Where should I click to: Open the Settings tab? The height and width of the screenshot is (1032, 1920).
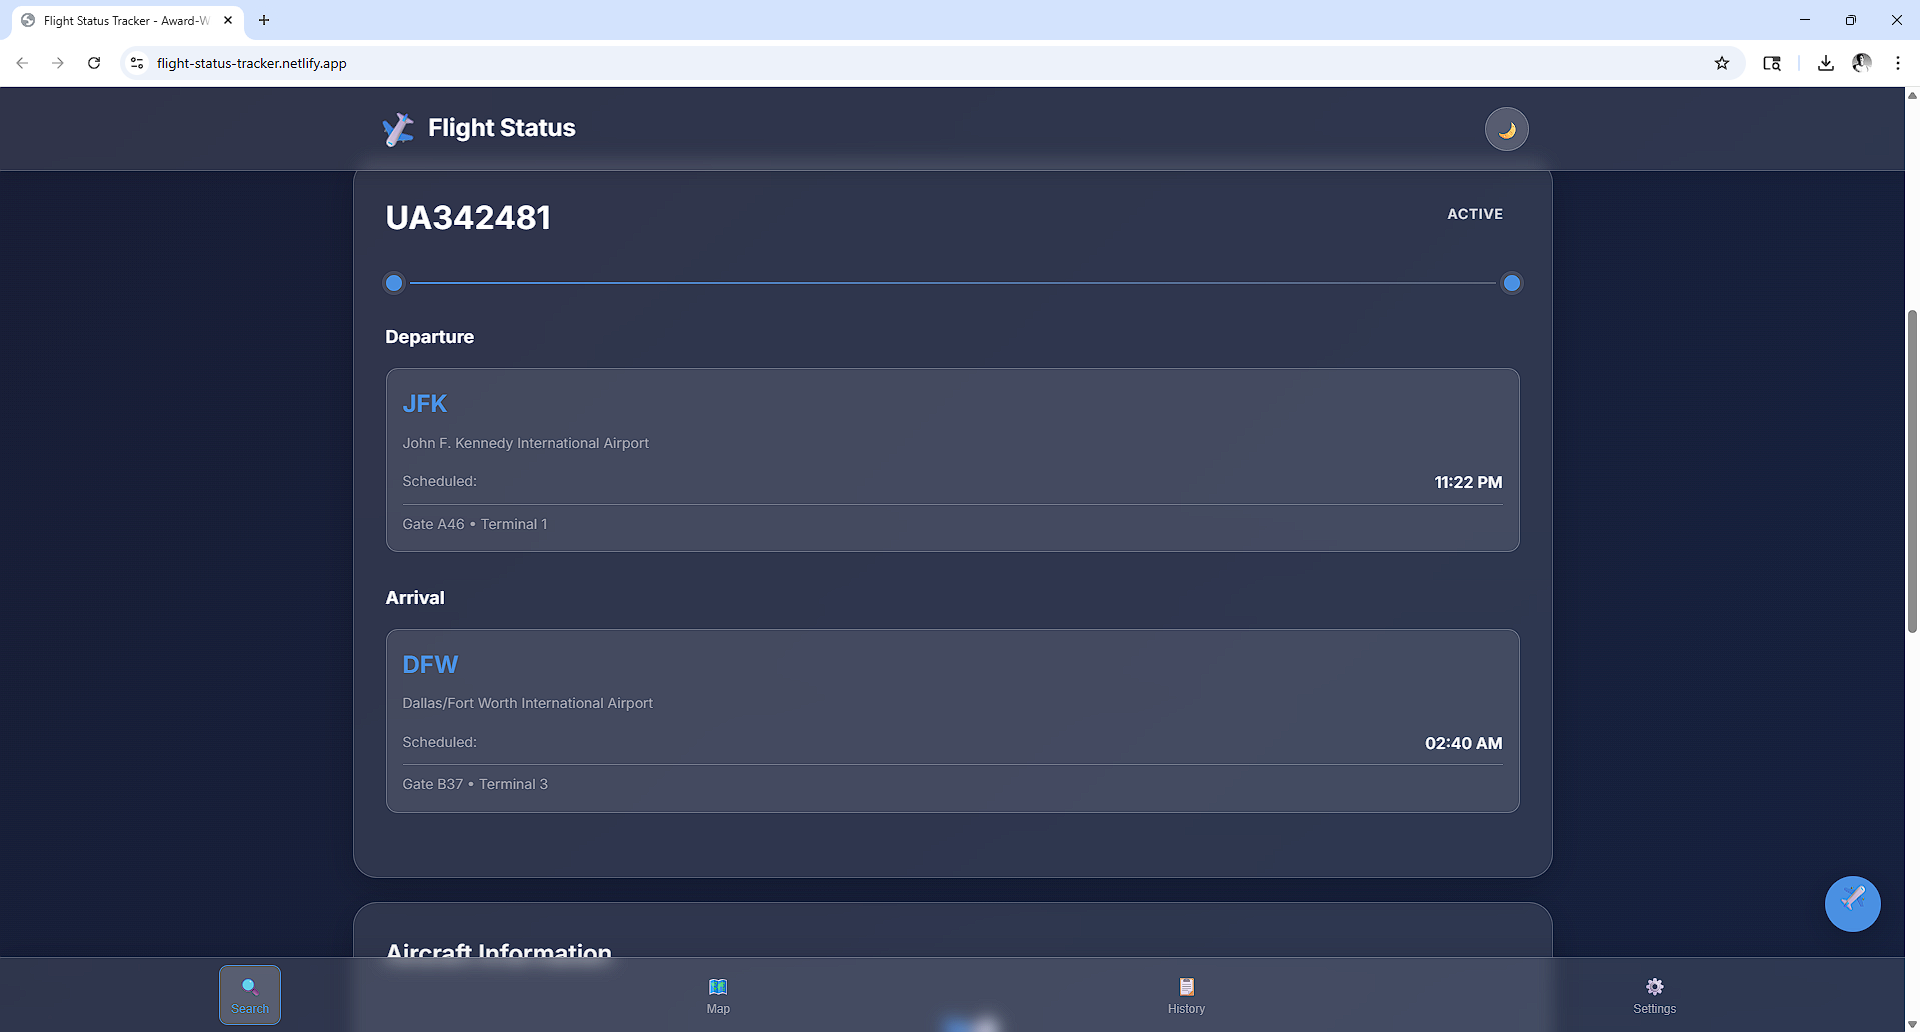coord(1654,995)
